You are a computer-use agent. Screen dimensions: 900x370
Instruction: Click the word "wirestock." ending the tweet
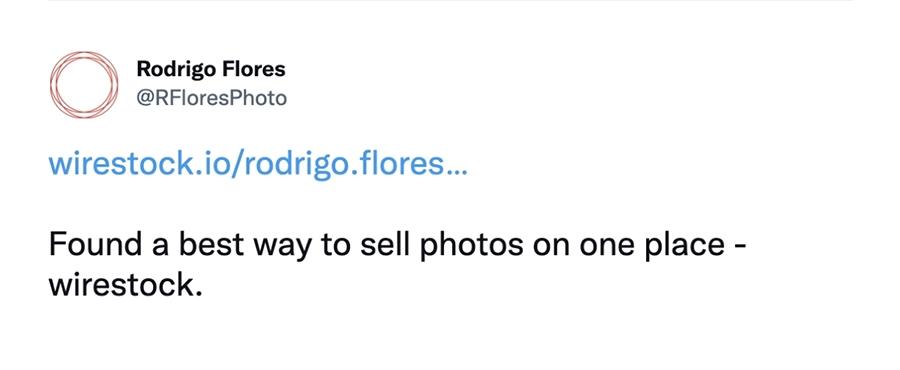click(x=126, y=285)
